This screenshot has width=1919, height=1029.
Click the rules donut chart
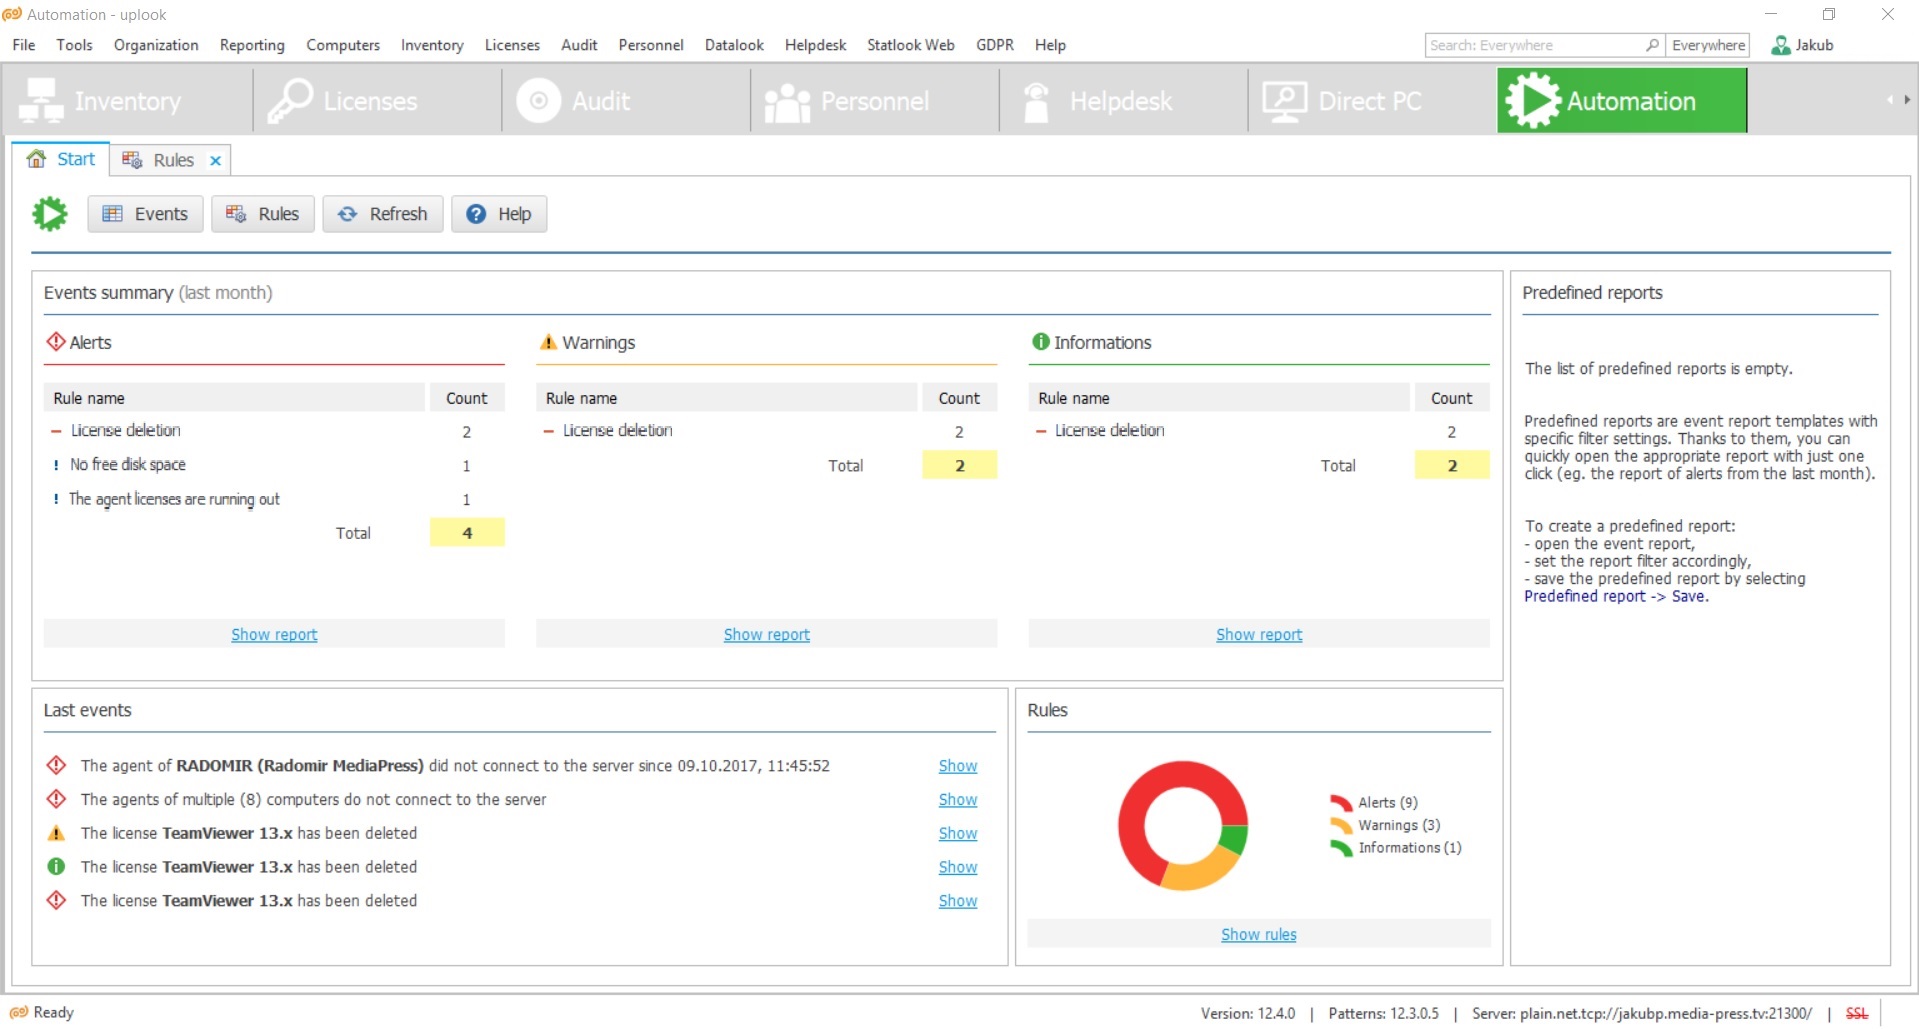1183,825
